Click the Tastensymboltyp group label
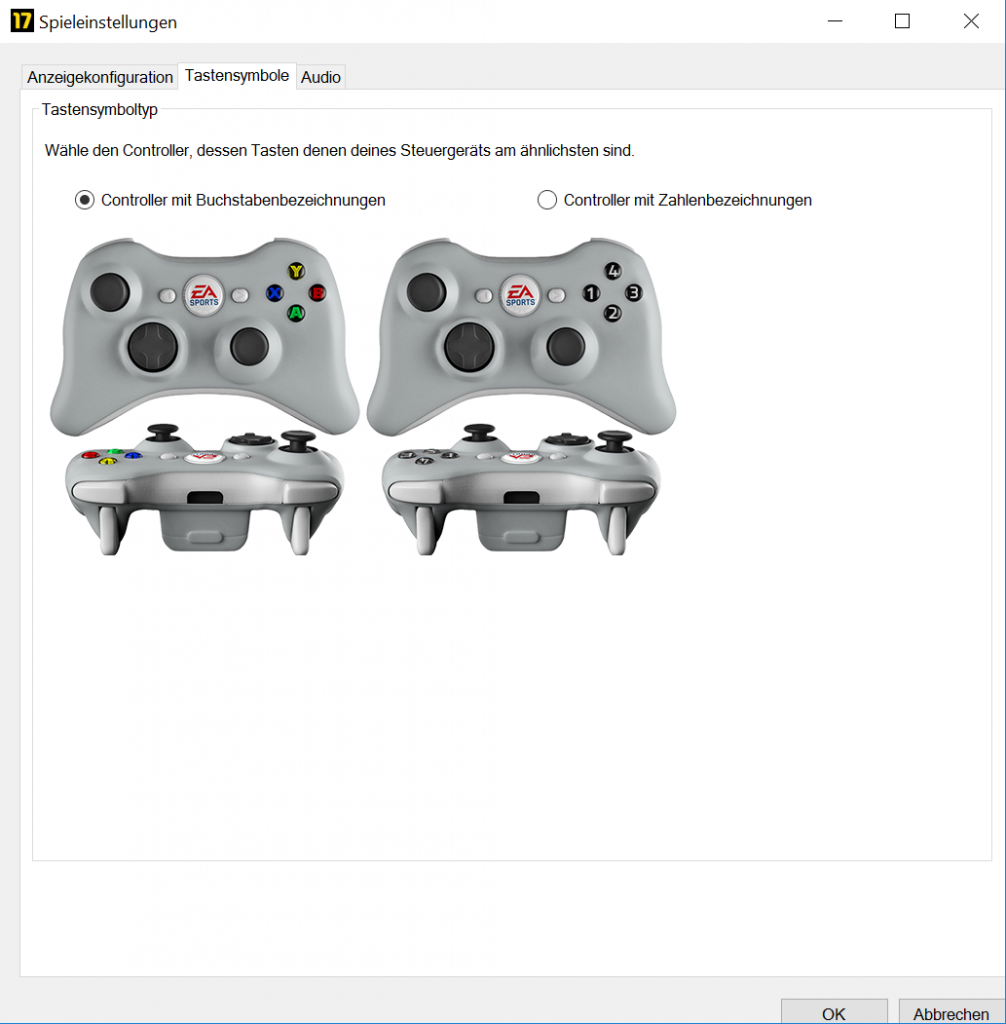Viewport: 1006px width, 1024px height. 99,109
